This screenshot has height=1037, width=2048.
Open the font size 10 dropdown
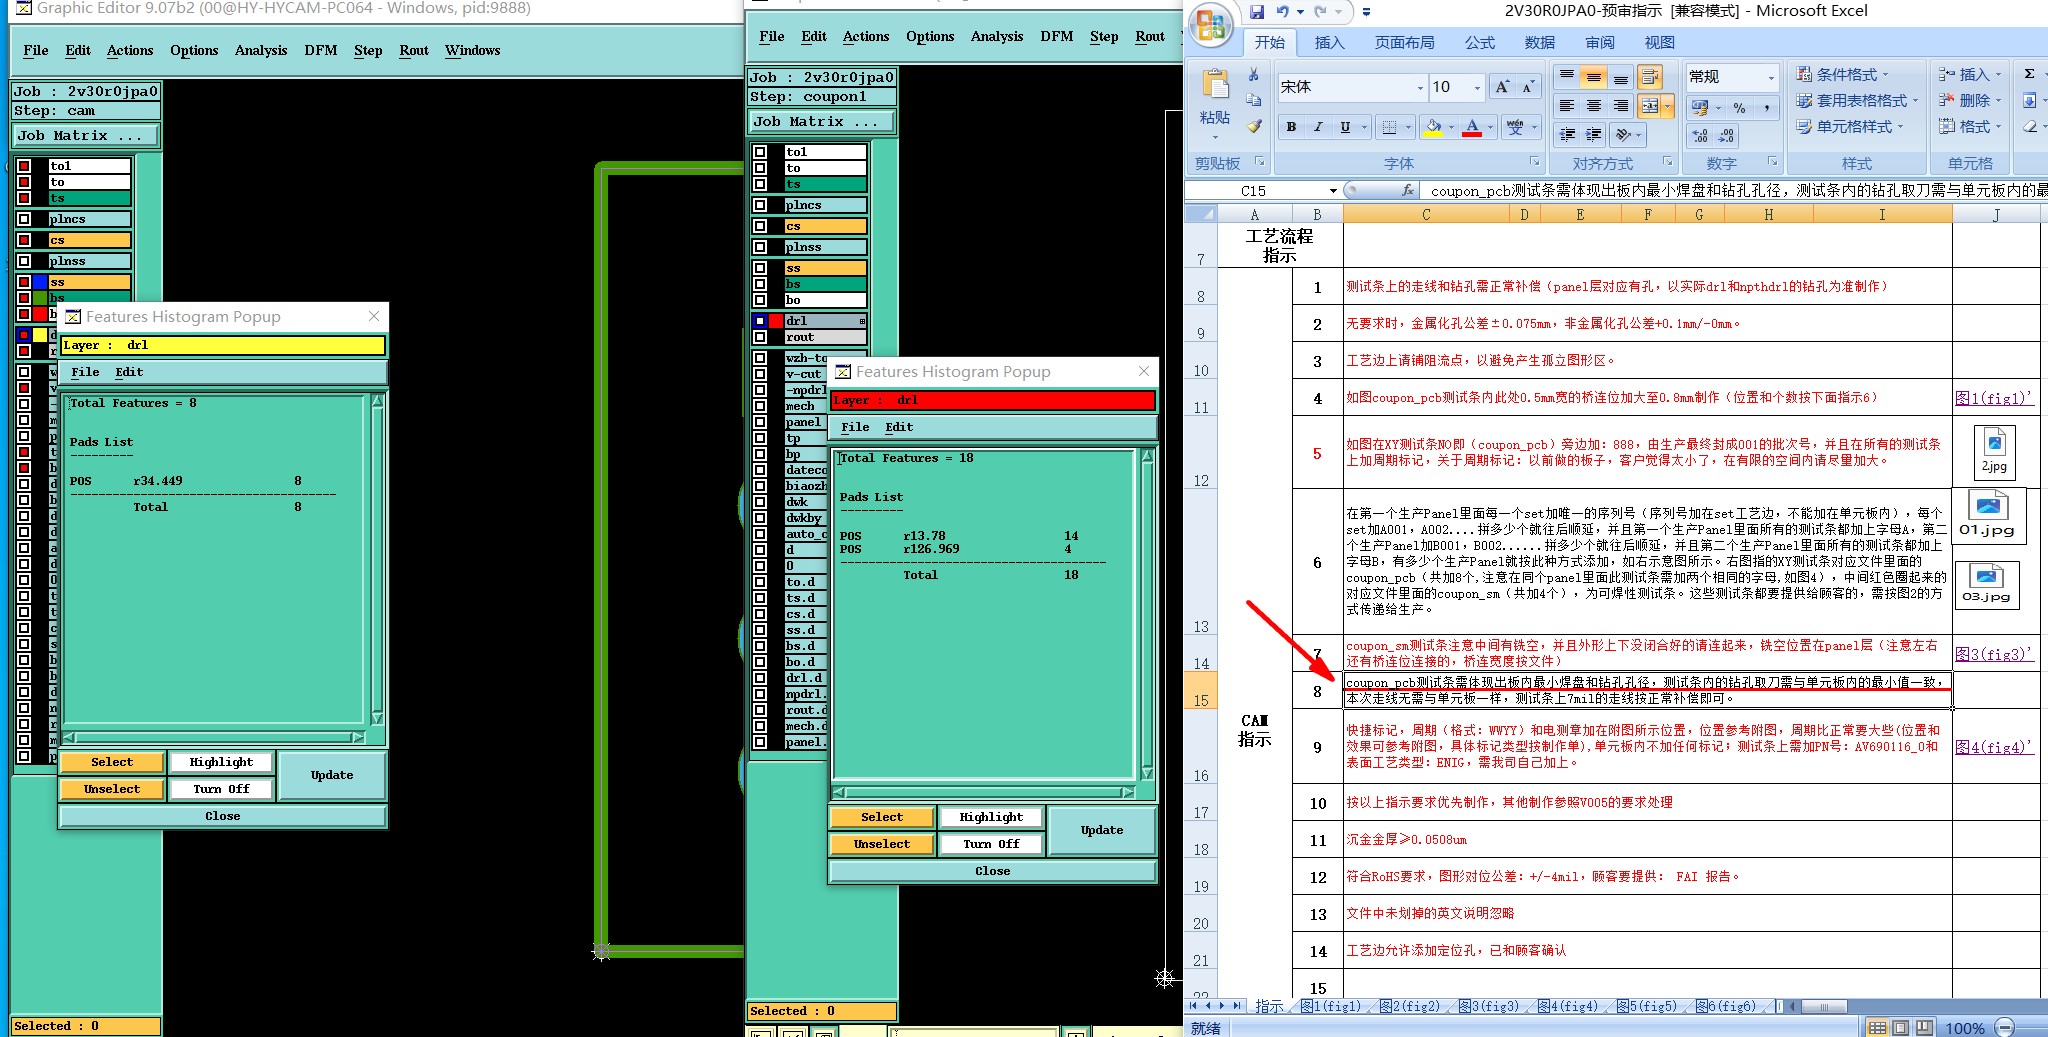pos(1477,88)
